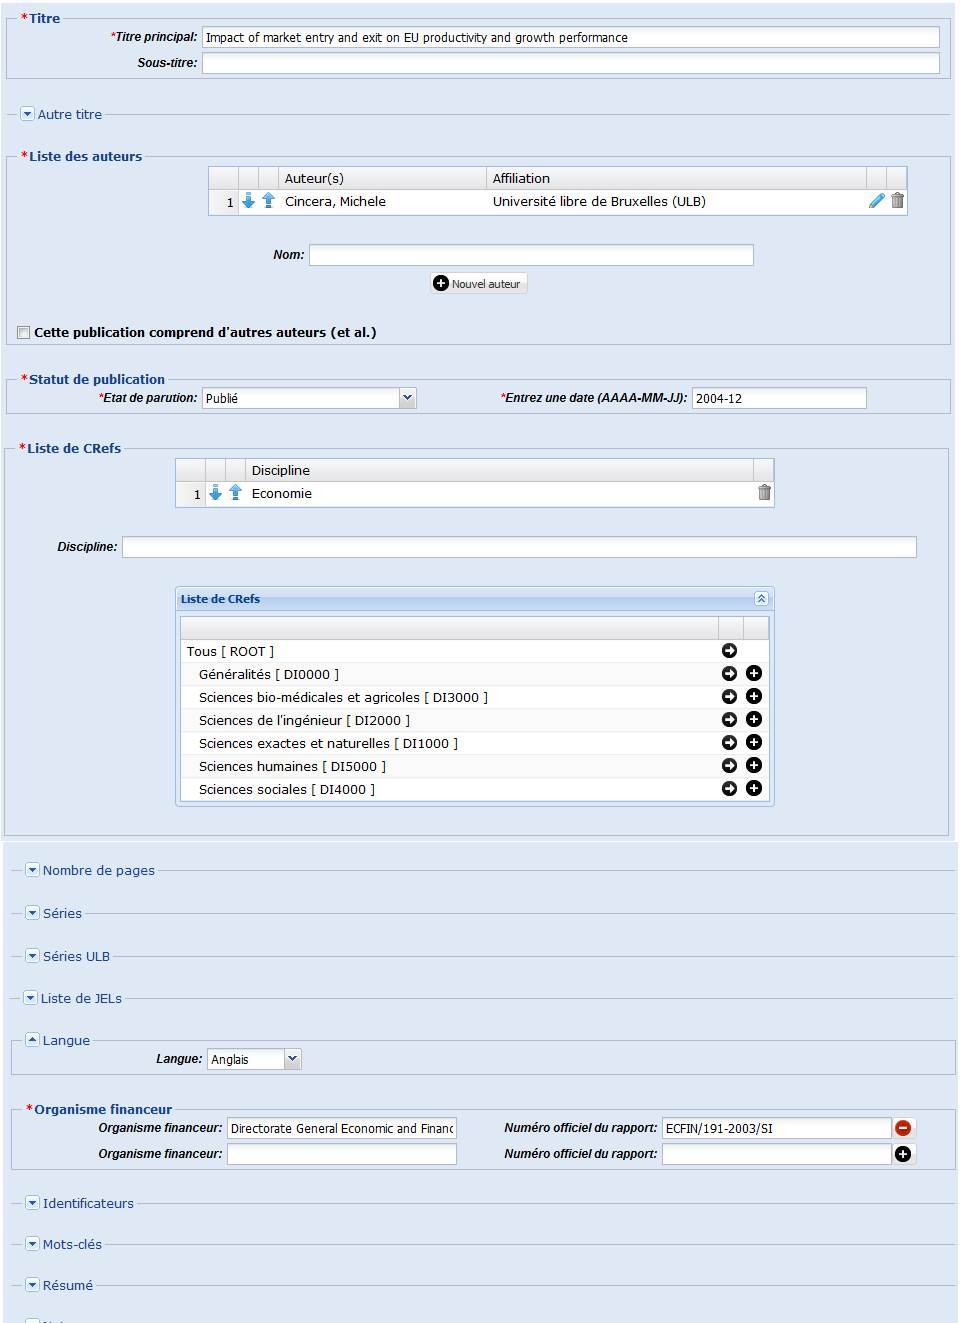The height and width of the screenshot is (1323, 960).
Task: Expand the Autre titre section
Action: click(x=28, y=114)
